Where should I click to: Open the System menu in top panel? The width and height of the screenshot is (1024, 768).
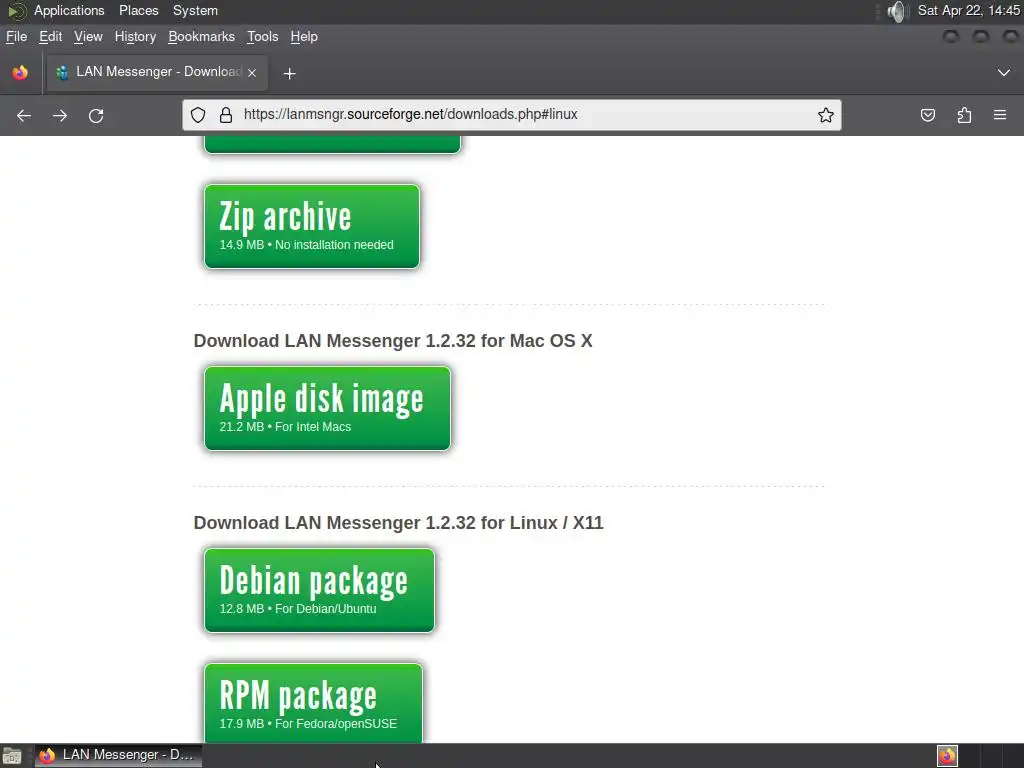[195, 10]
